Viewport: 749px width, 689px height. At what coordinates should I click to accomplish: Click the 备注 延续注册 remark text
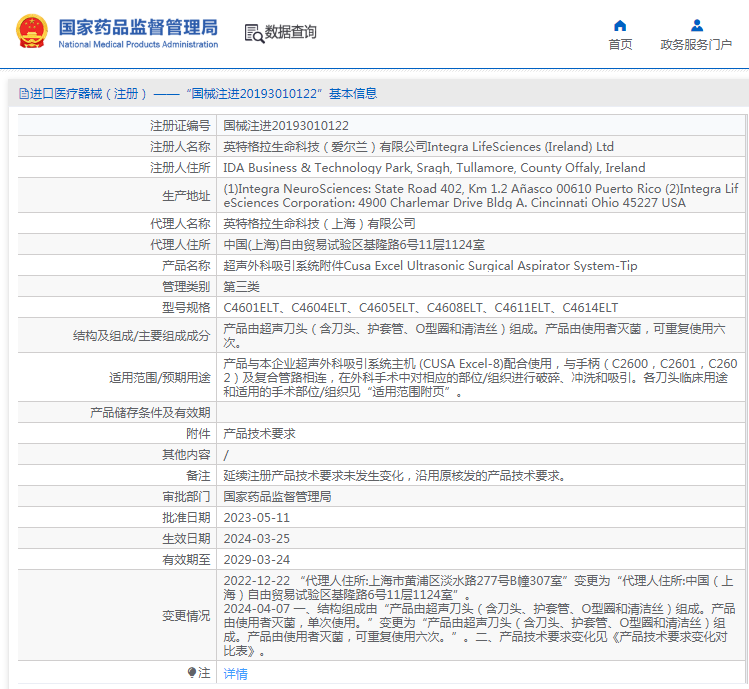pos(395,475)
